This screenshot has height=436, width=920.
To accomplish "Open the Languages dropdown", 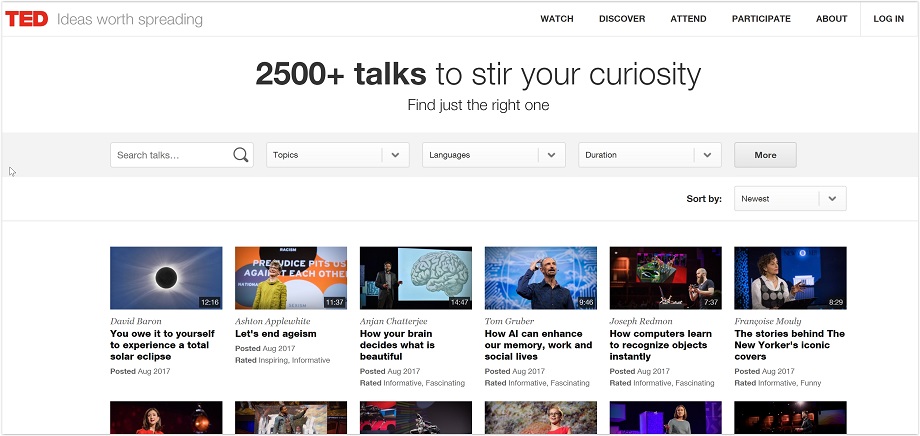I will [x=494, y=155].
